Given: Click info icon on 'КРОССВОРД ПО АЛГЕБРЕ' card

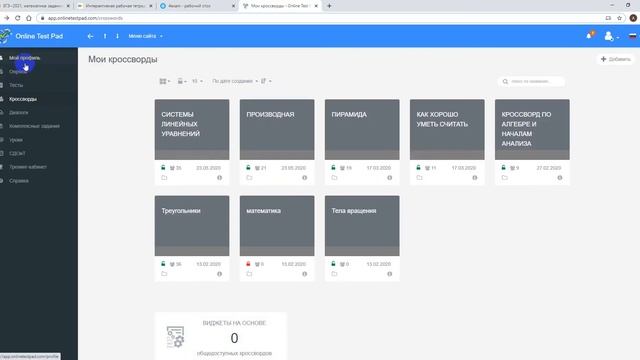Looking at the screenshot, I should pos(560,178).
